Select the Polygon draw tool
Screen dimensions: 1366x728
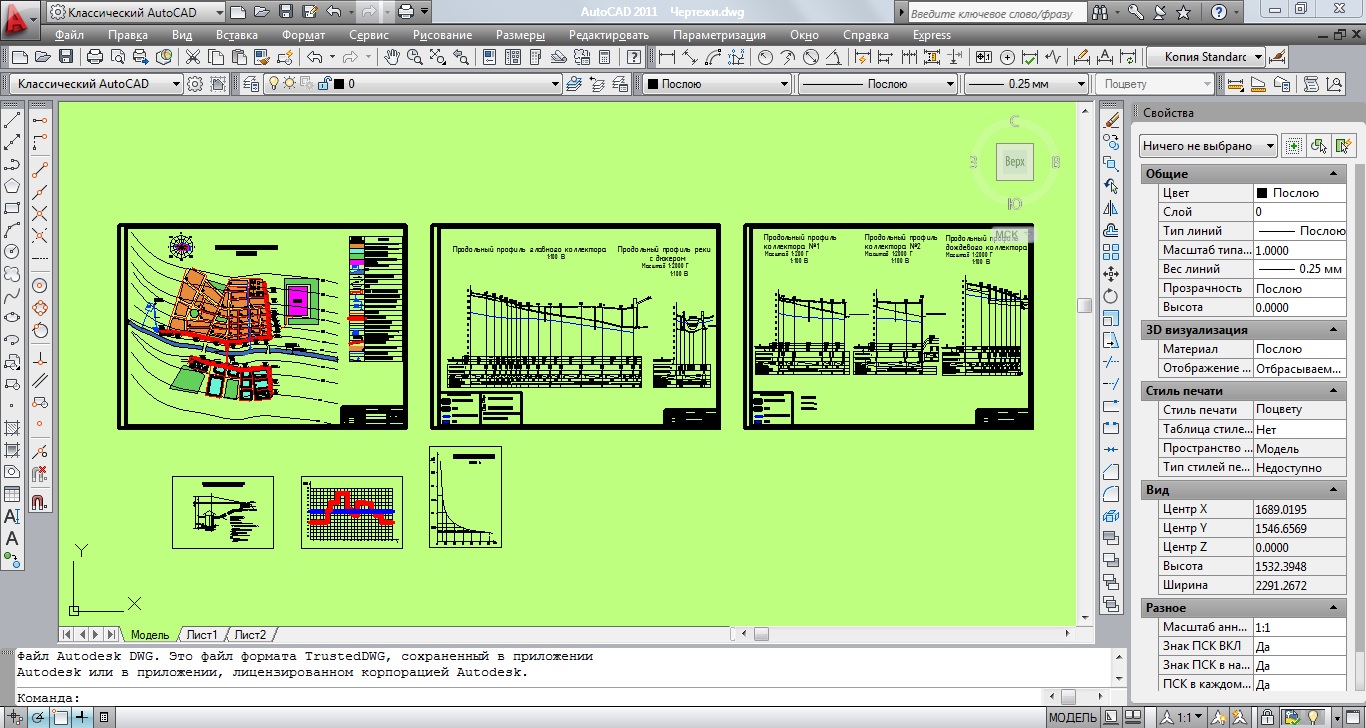pyautogui.click(x=13, y=186)
